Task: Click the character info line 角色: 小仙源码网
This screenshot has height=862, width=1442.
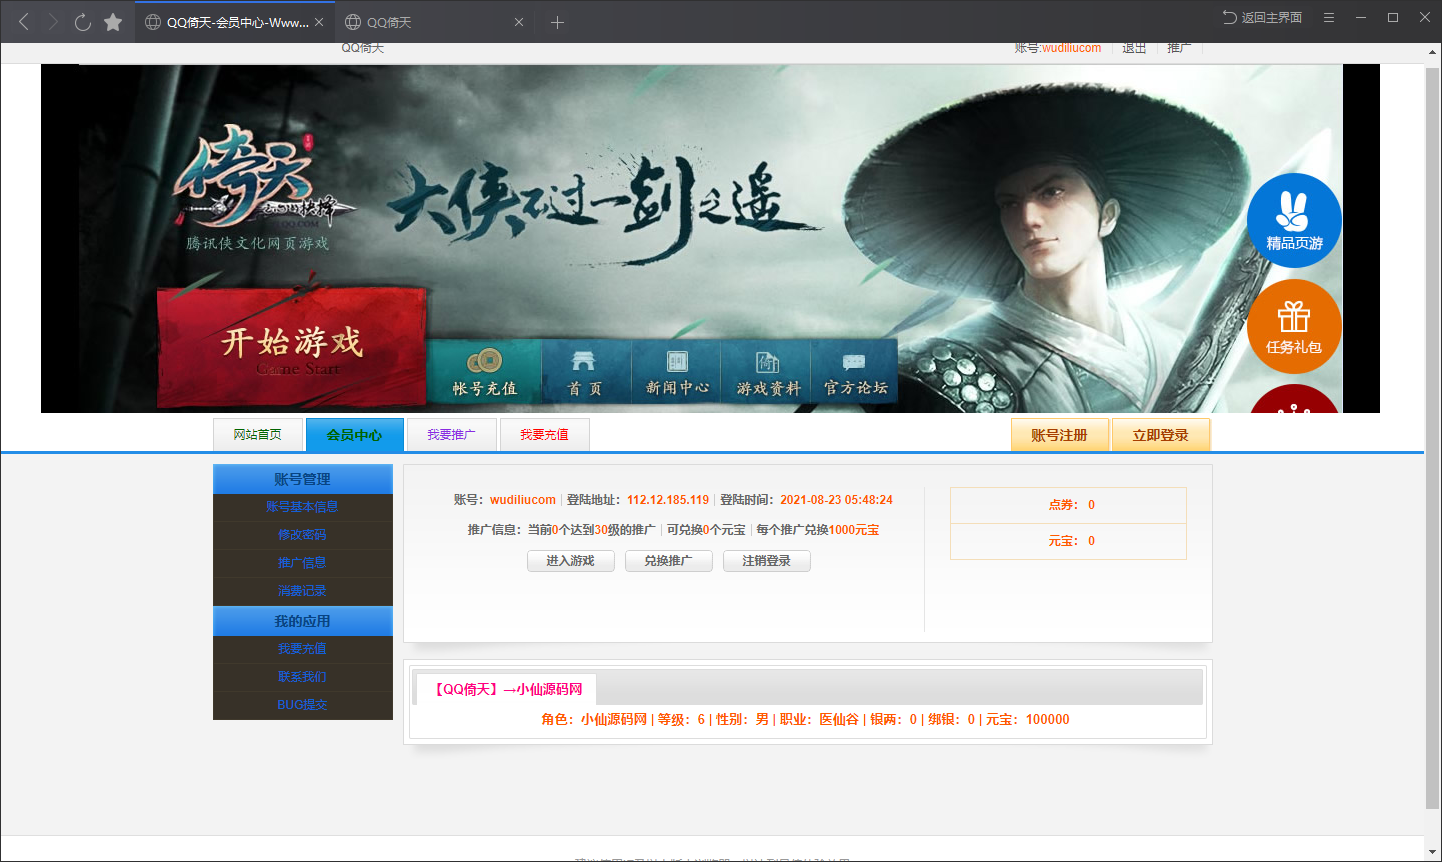Action: pos(806,720)
